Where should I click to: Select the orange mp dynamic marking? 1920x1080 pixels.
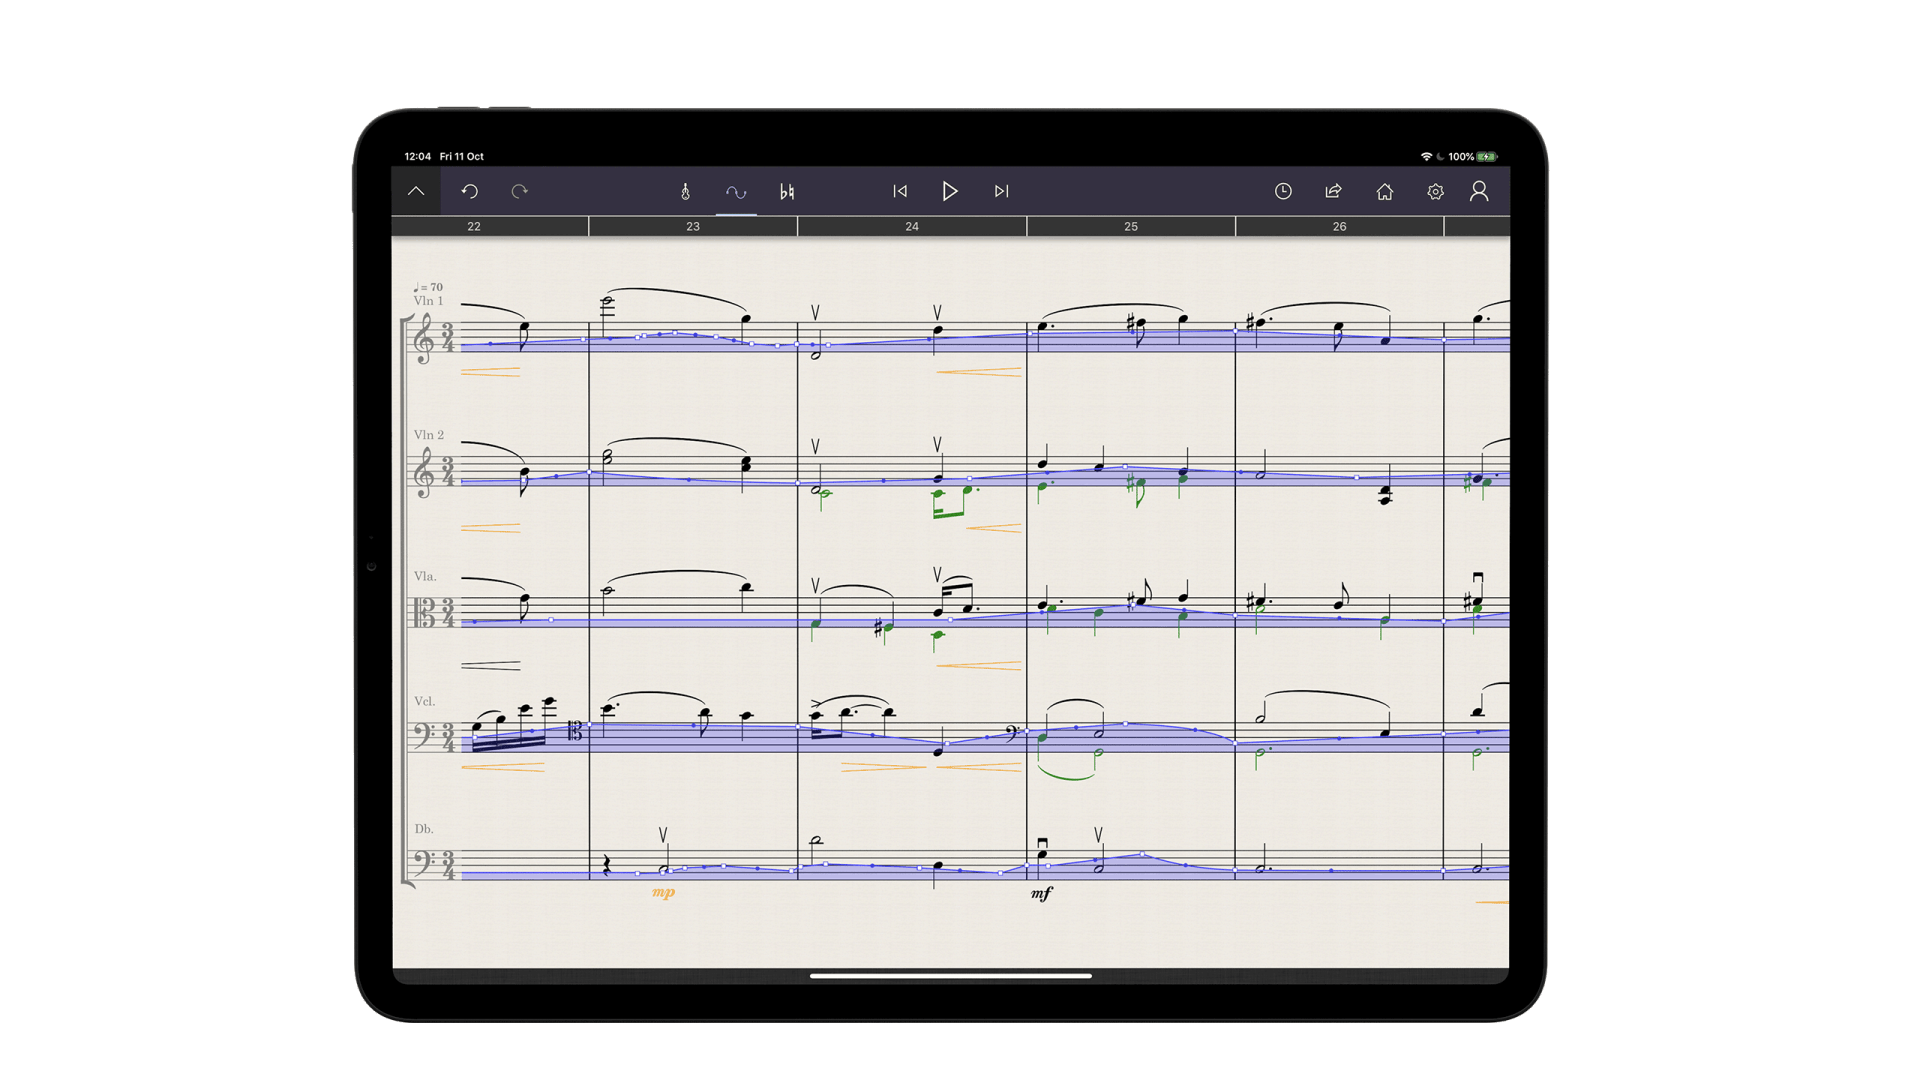click(x=663, y=892)
